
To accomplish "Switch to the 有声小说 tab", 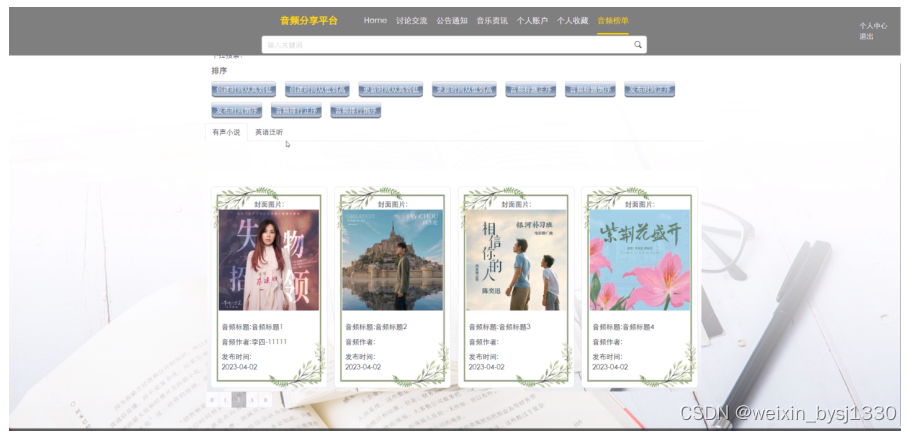I will [226, 132].
